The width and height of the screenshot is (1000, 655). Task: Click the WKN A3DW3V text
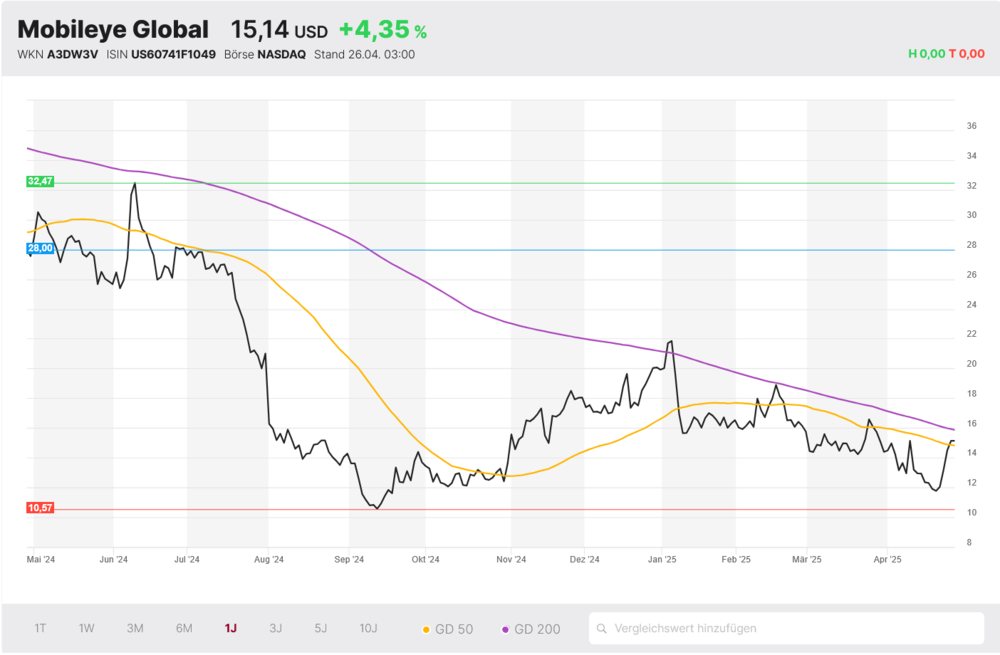pos(58,55)
